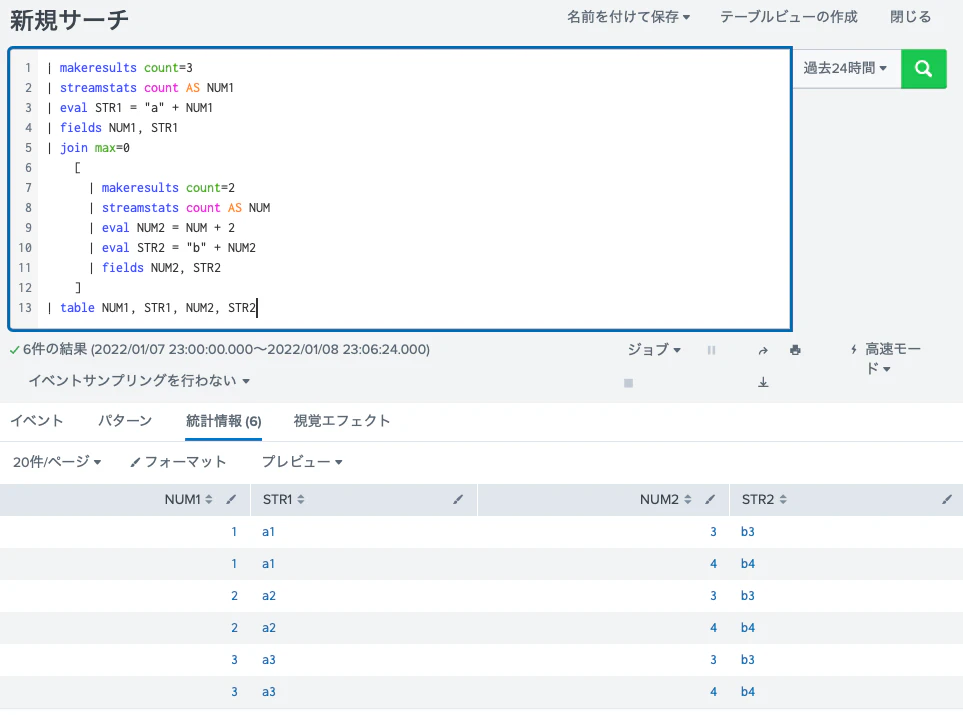The image size is (963, 715).
Task: Open the イベントサンプリングを行わない dropdown
Action: [x=139, y=381]
